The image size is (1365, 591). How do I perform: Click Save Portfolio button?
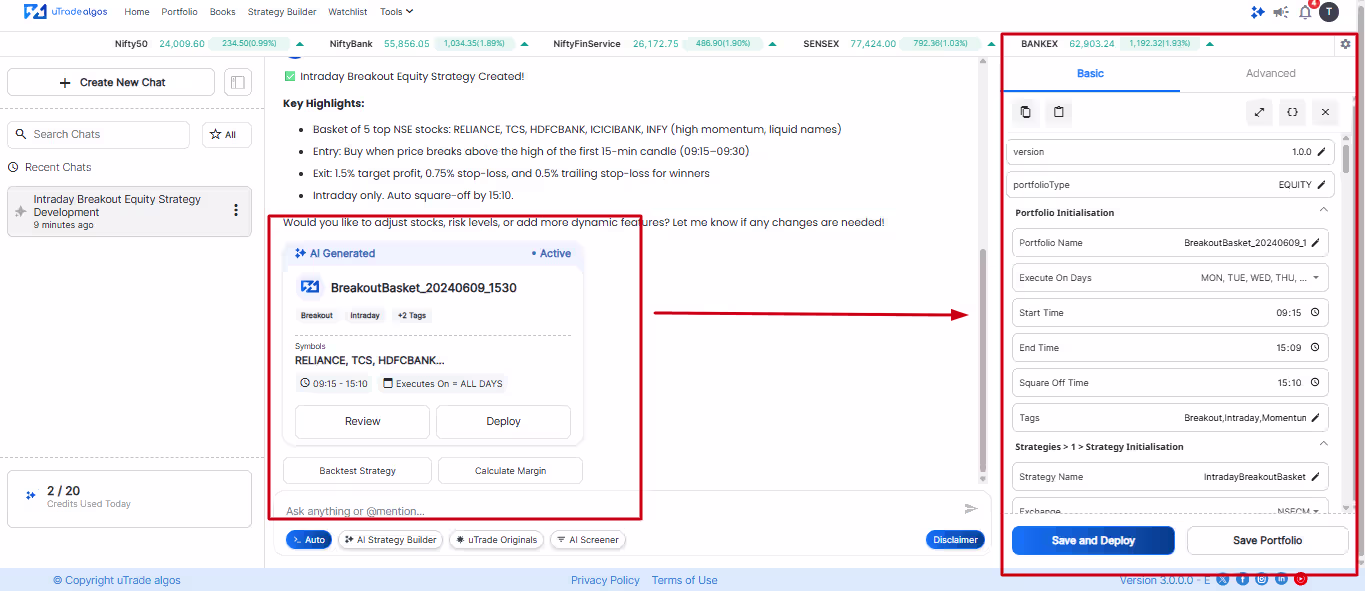point(1268,540)
